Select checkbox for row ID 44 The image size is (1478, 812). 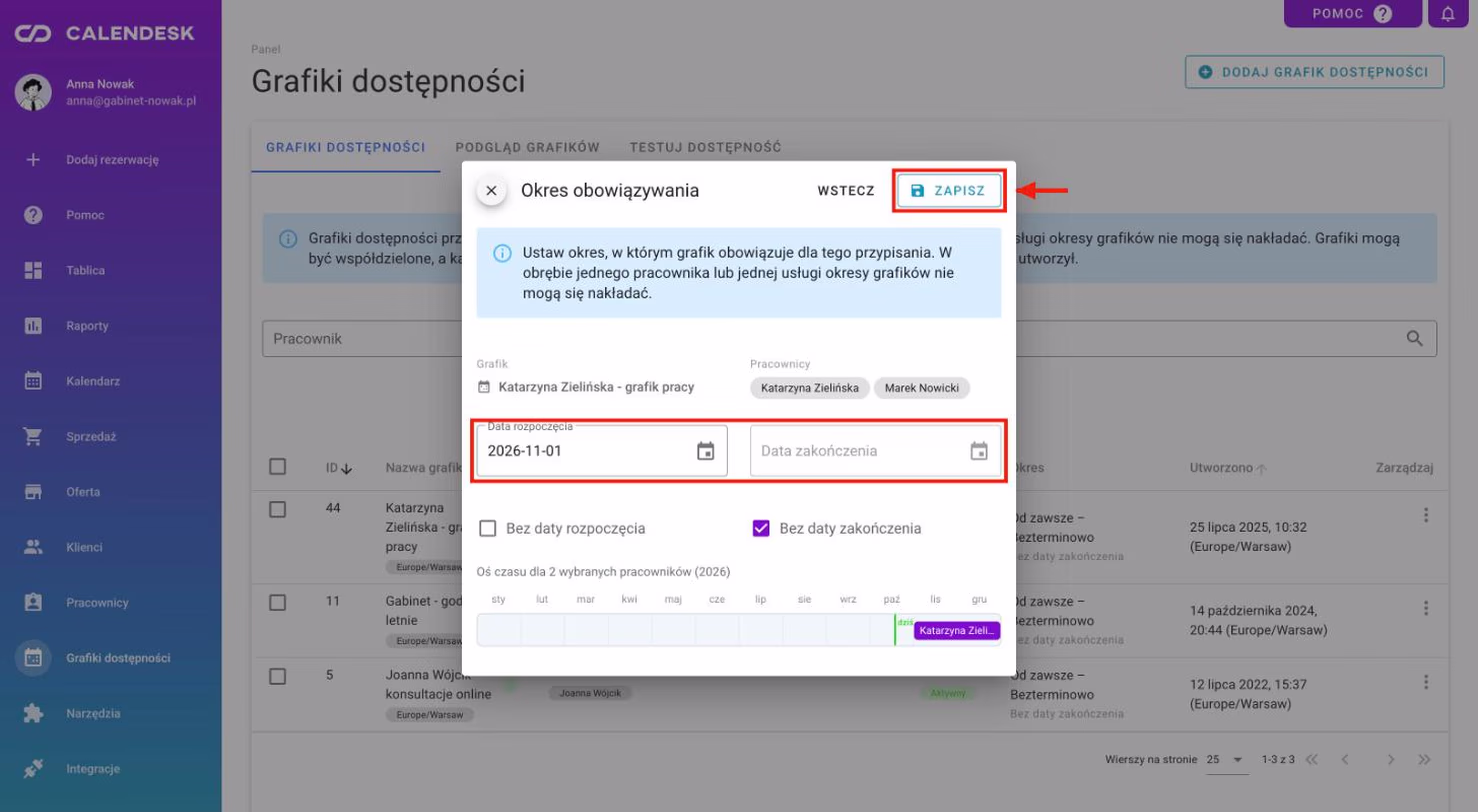click(278, 510)
